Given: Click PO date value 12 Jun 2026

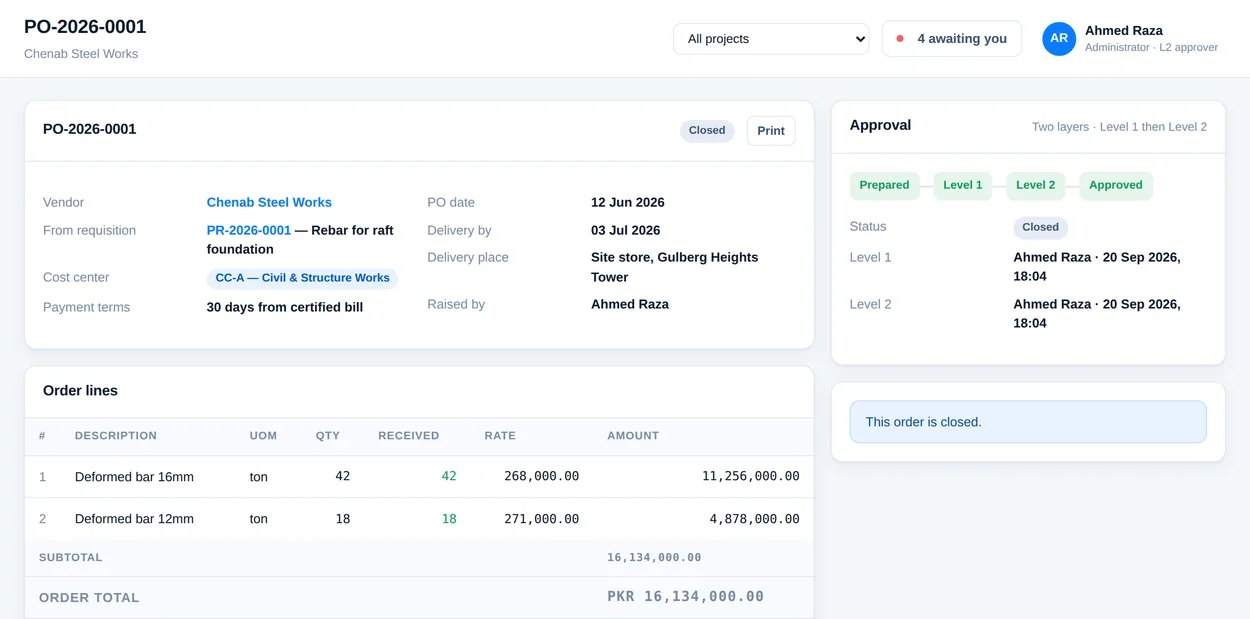Looking at the screenshot, I should (627, 202).
